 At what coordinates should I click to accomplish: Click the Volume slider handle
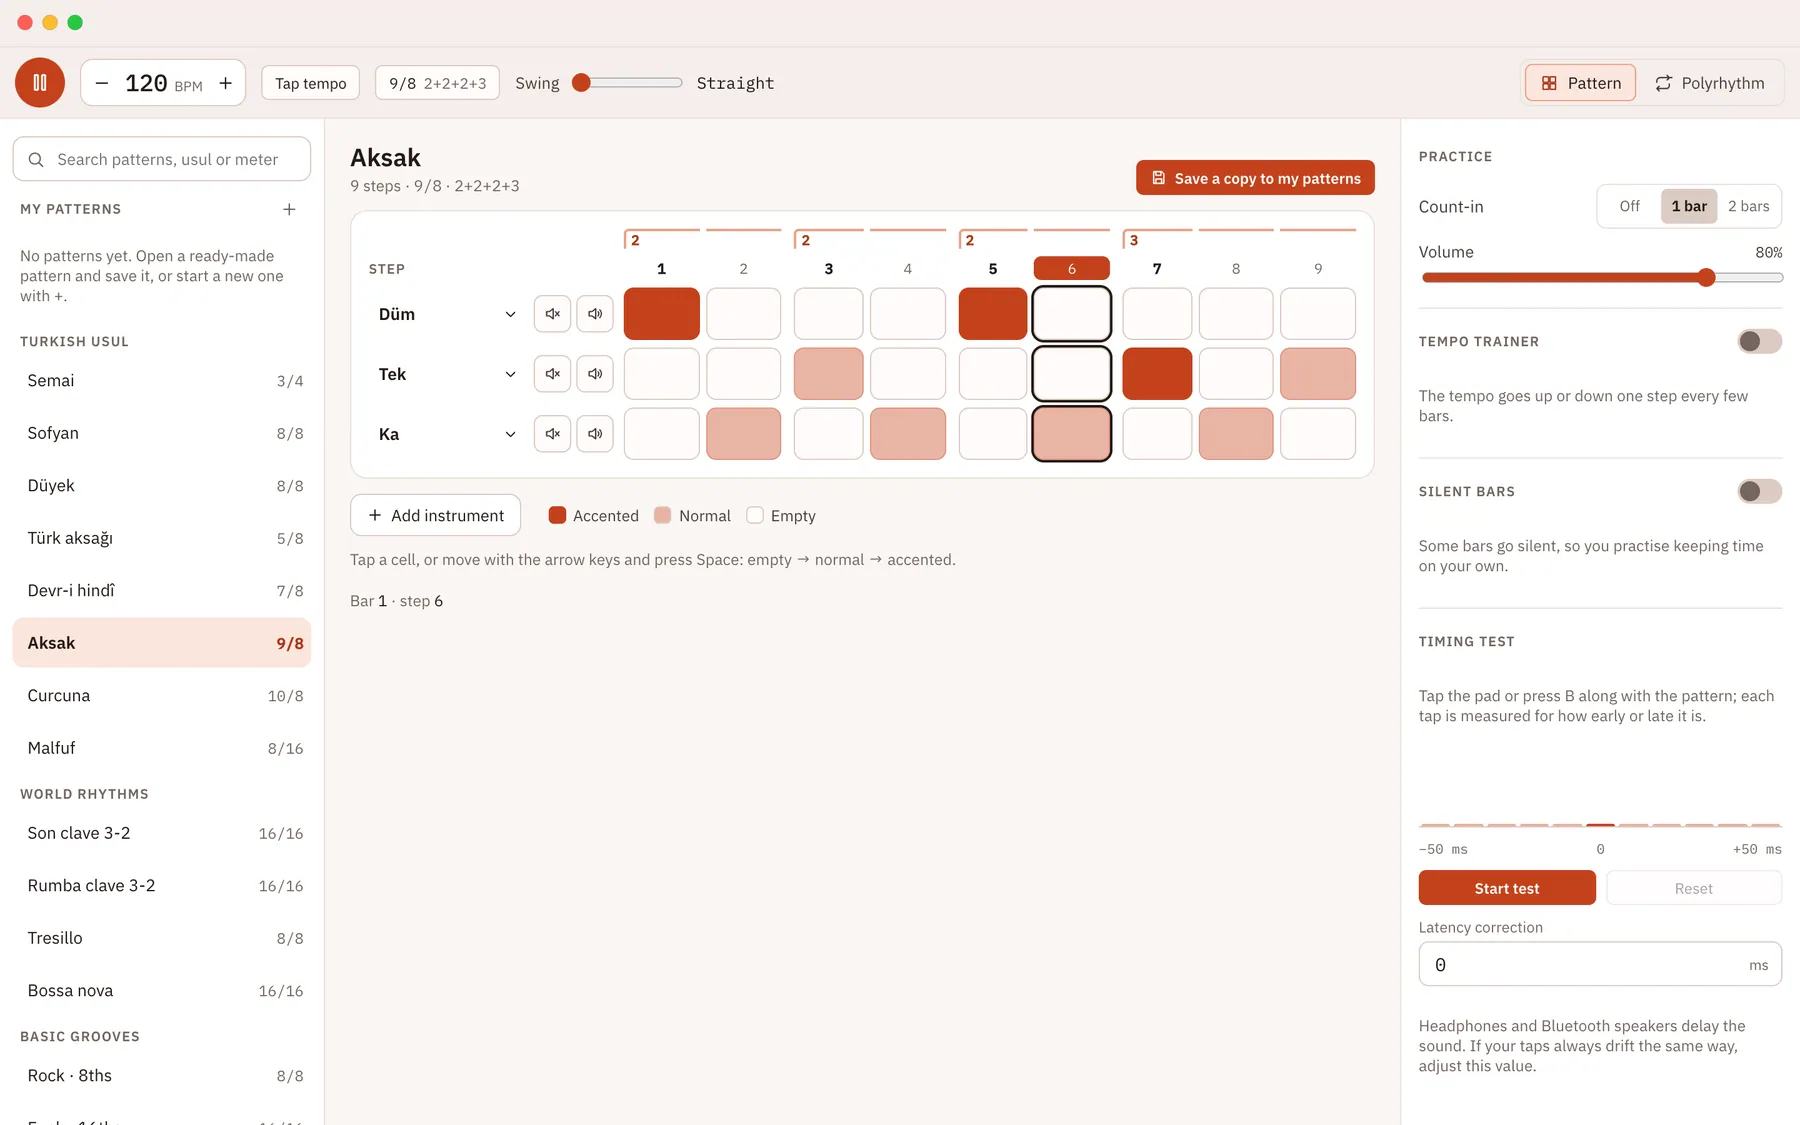click(1707, 277)
